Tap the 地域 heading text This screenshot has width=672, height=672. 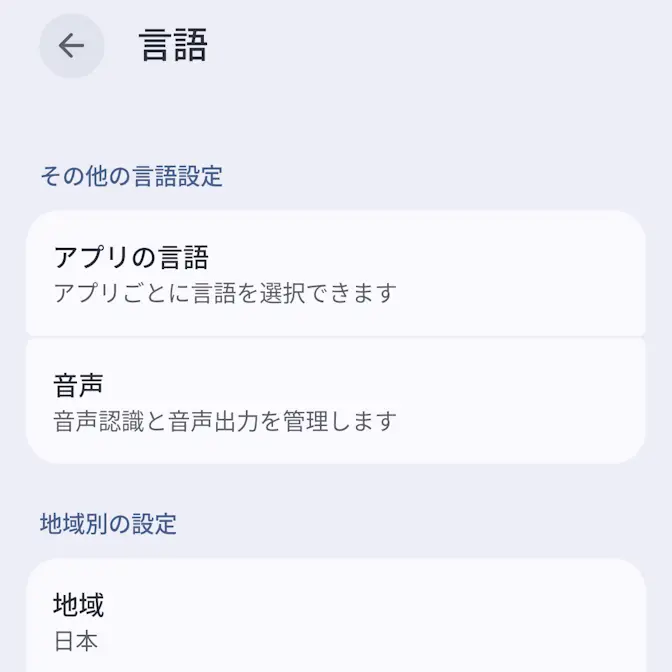pyautogui.click(x=78, y=605)
